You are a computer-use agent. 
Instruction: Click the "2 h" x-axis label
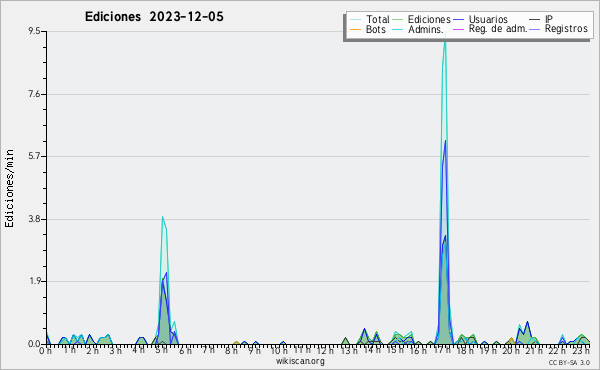pos(92,350)
